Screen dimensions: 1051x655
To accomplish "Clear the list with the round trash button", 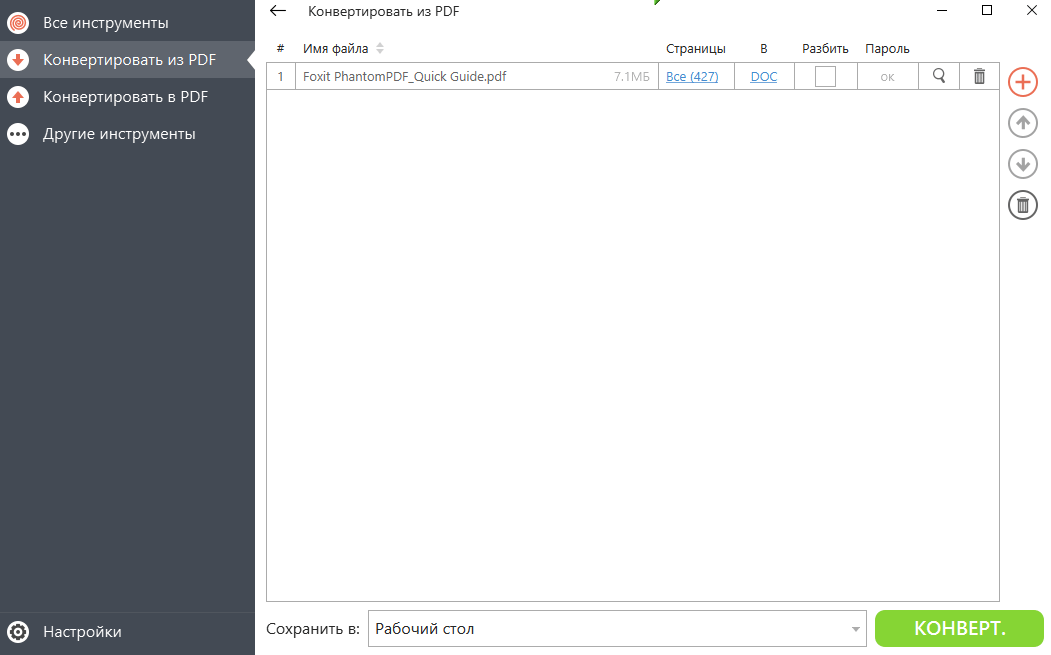I will [x=1023, y=205].
